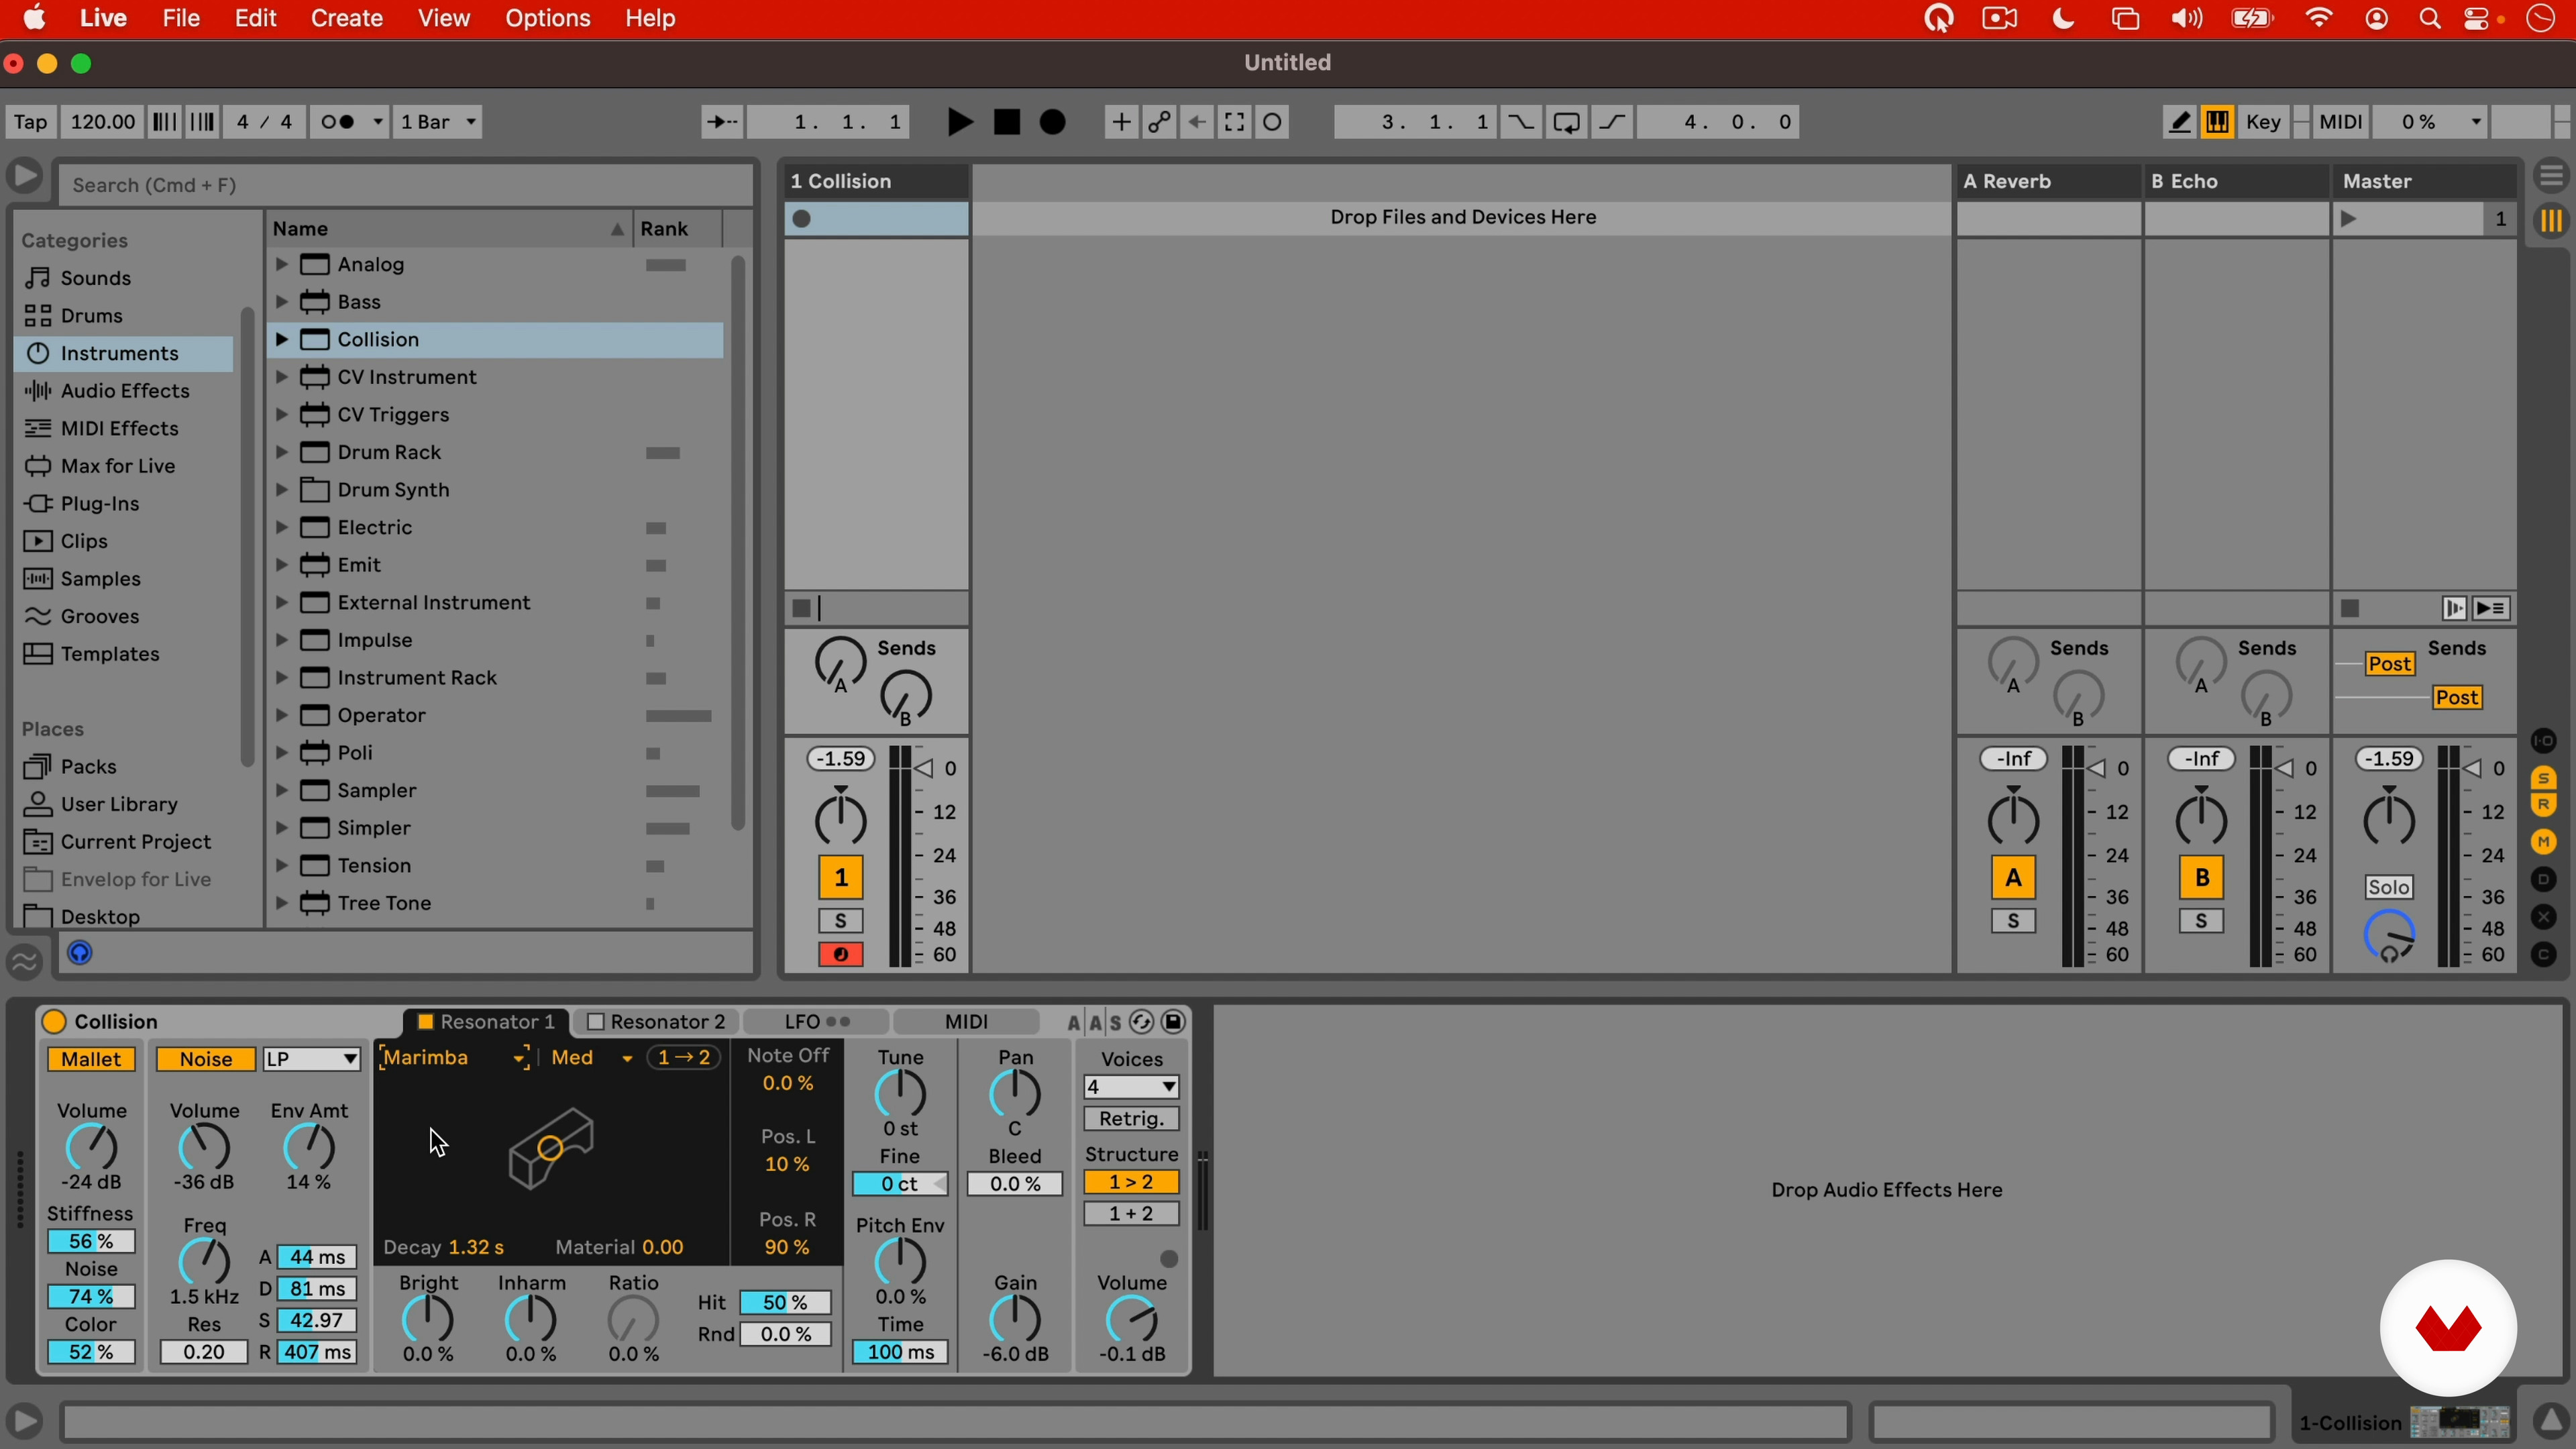Toggle the Automation Arm icon
Image resolution: width=2576 pixels, height=1449 pixels.
1159,122
